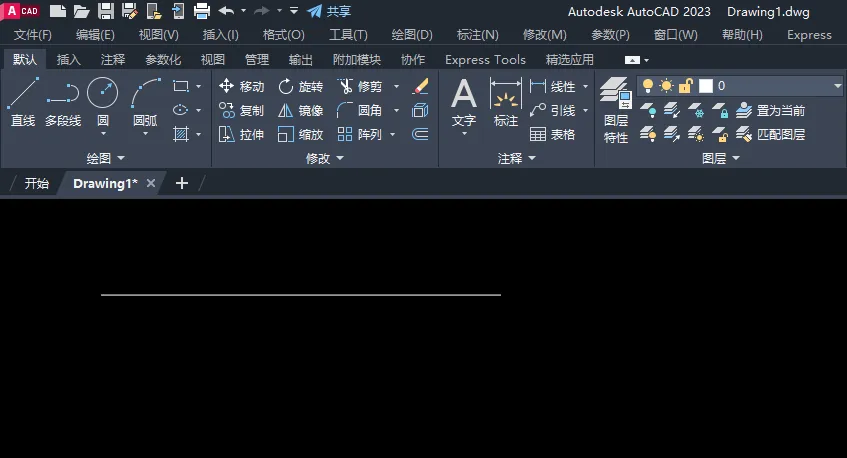Screen dimensions: 847x458
Task: Expand the Annotation (注释) panel
Action: (516, 158)
